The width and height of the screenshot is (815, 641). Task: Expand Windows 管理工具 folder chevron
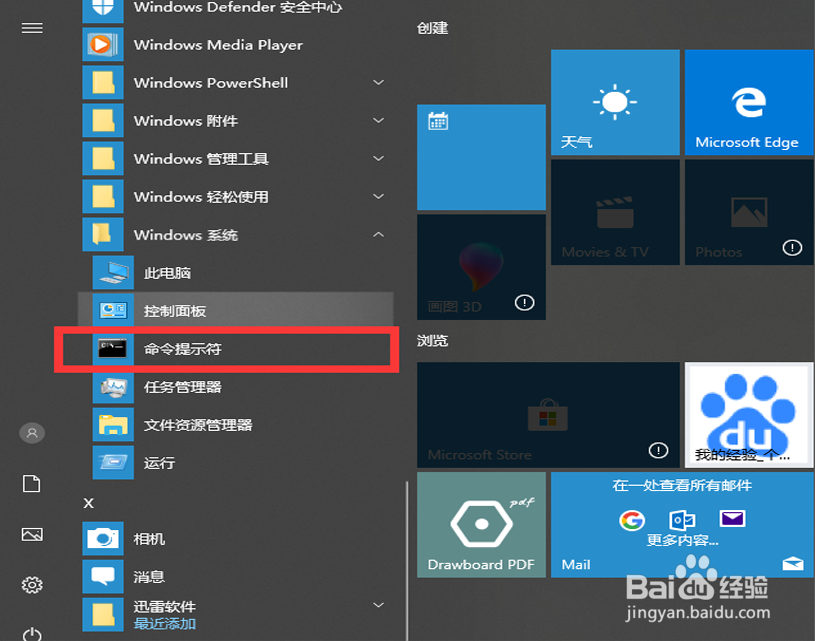(x=379, y=158)
